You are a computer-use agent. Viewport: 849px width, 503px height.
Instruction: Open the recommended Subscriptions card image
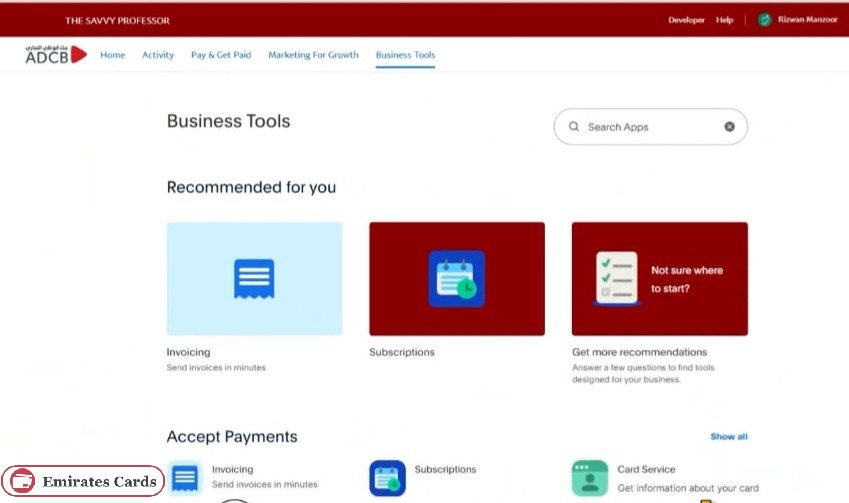pos(457,278)
